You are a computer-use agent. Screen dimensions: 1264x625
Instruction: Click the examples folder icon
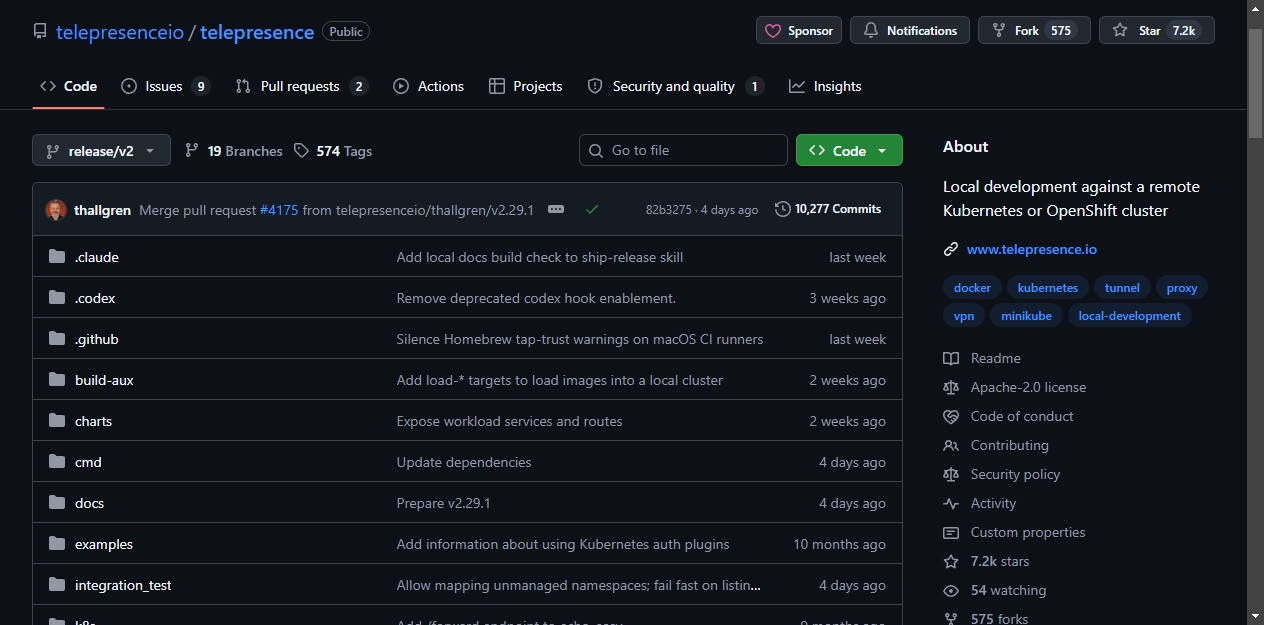tap(57, 544)
